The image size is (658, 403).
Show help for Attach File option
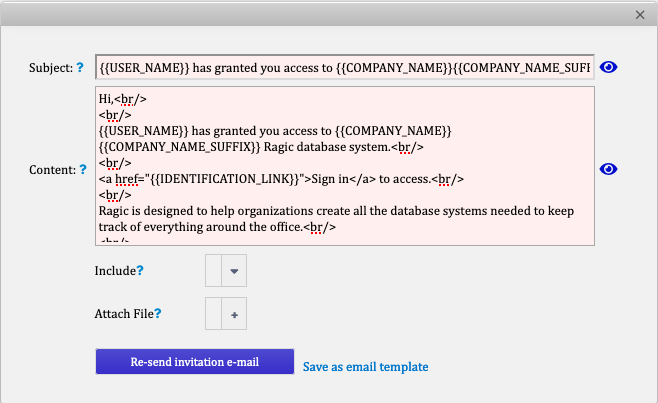click(x=157, y=313)
